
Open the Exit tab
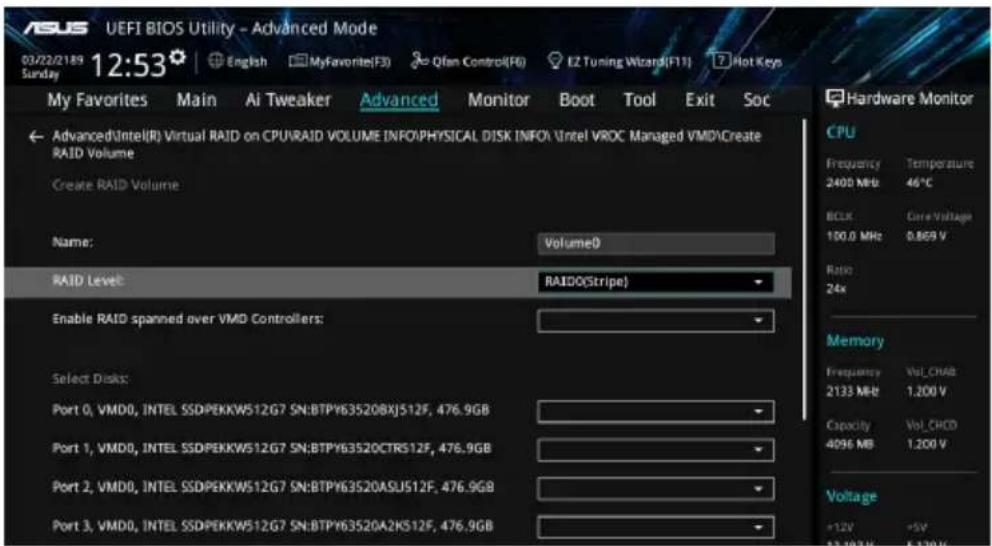[x=700, y=100]
